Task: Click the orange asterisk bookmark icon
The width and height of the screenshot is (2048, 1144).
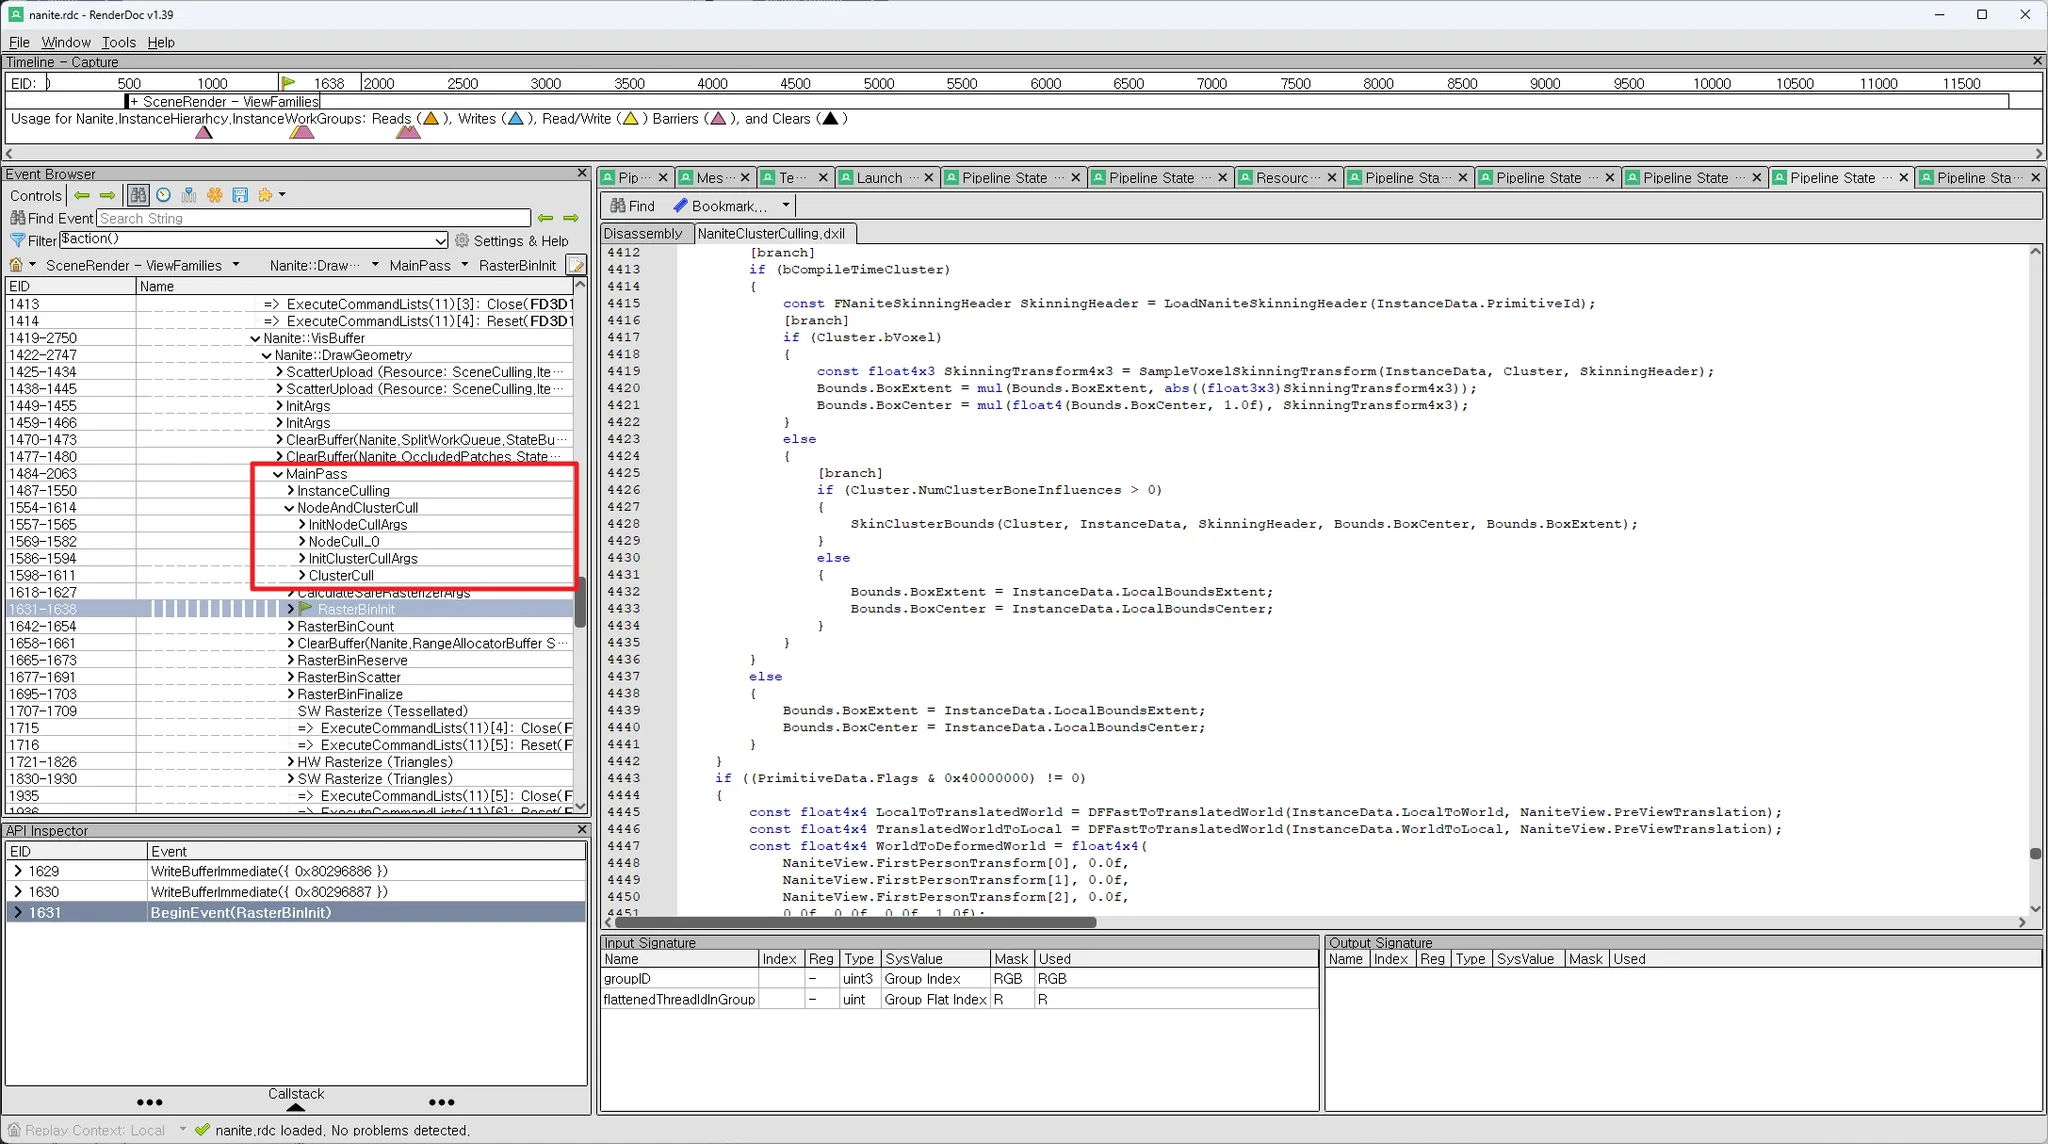Action: pyautogui.click(x=214, y=195)
